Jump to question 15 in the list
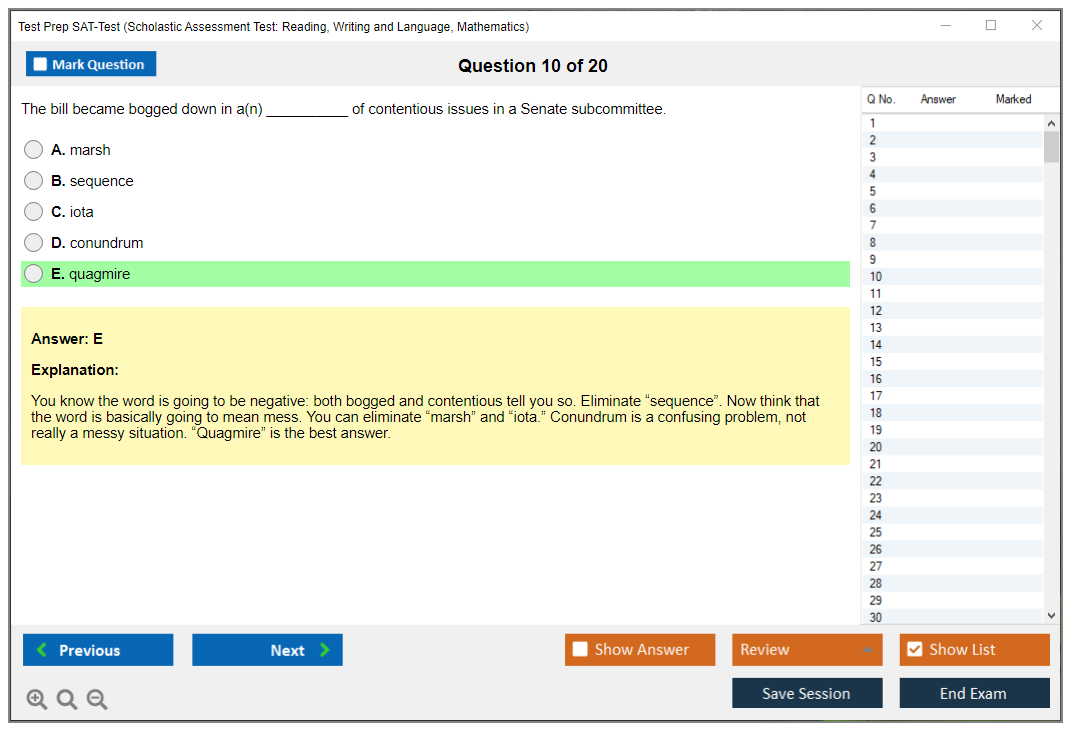 click(876, 362)
